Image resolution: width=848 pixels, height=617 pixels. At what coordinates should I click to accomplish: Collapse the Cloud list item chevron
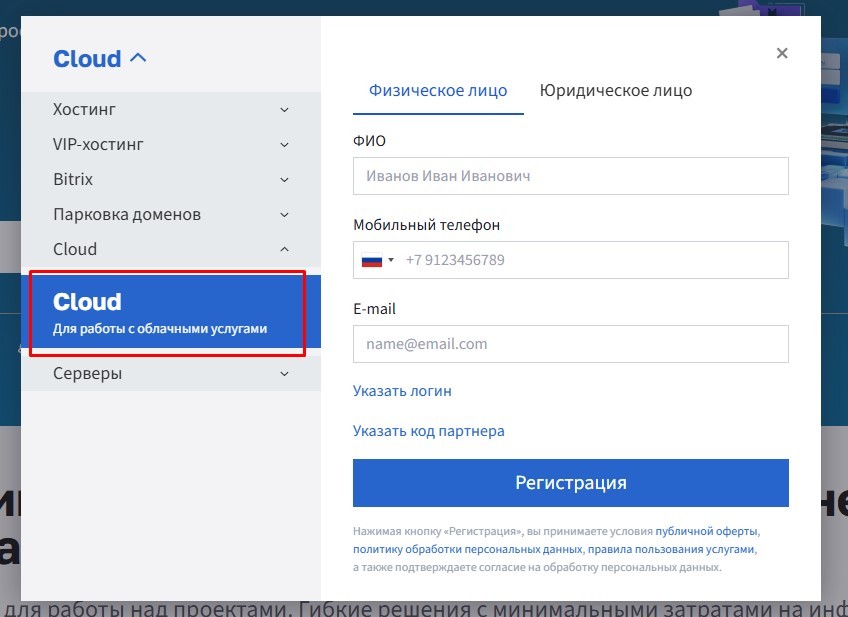tap(284, 249)
